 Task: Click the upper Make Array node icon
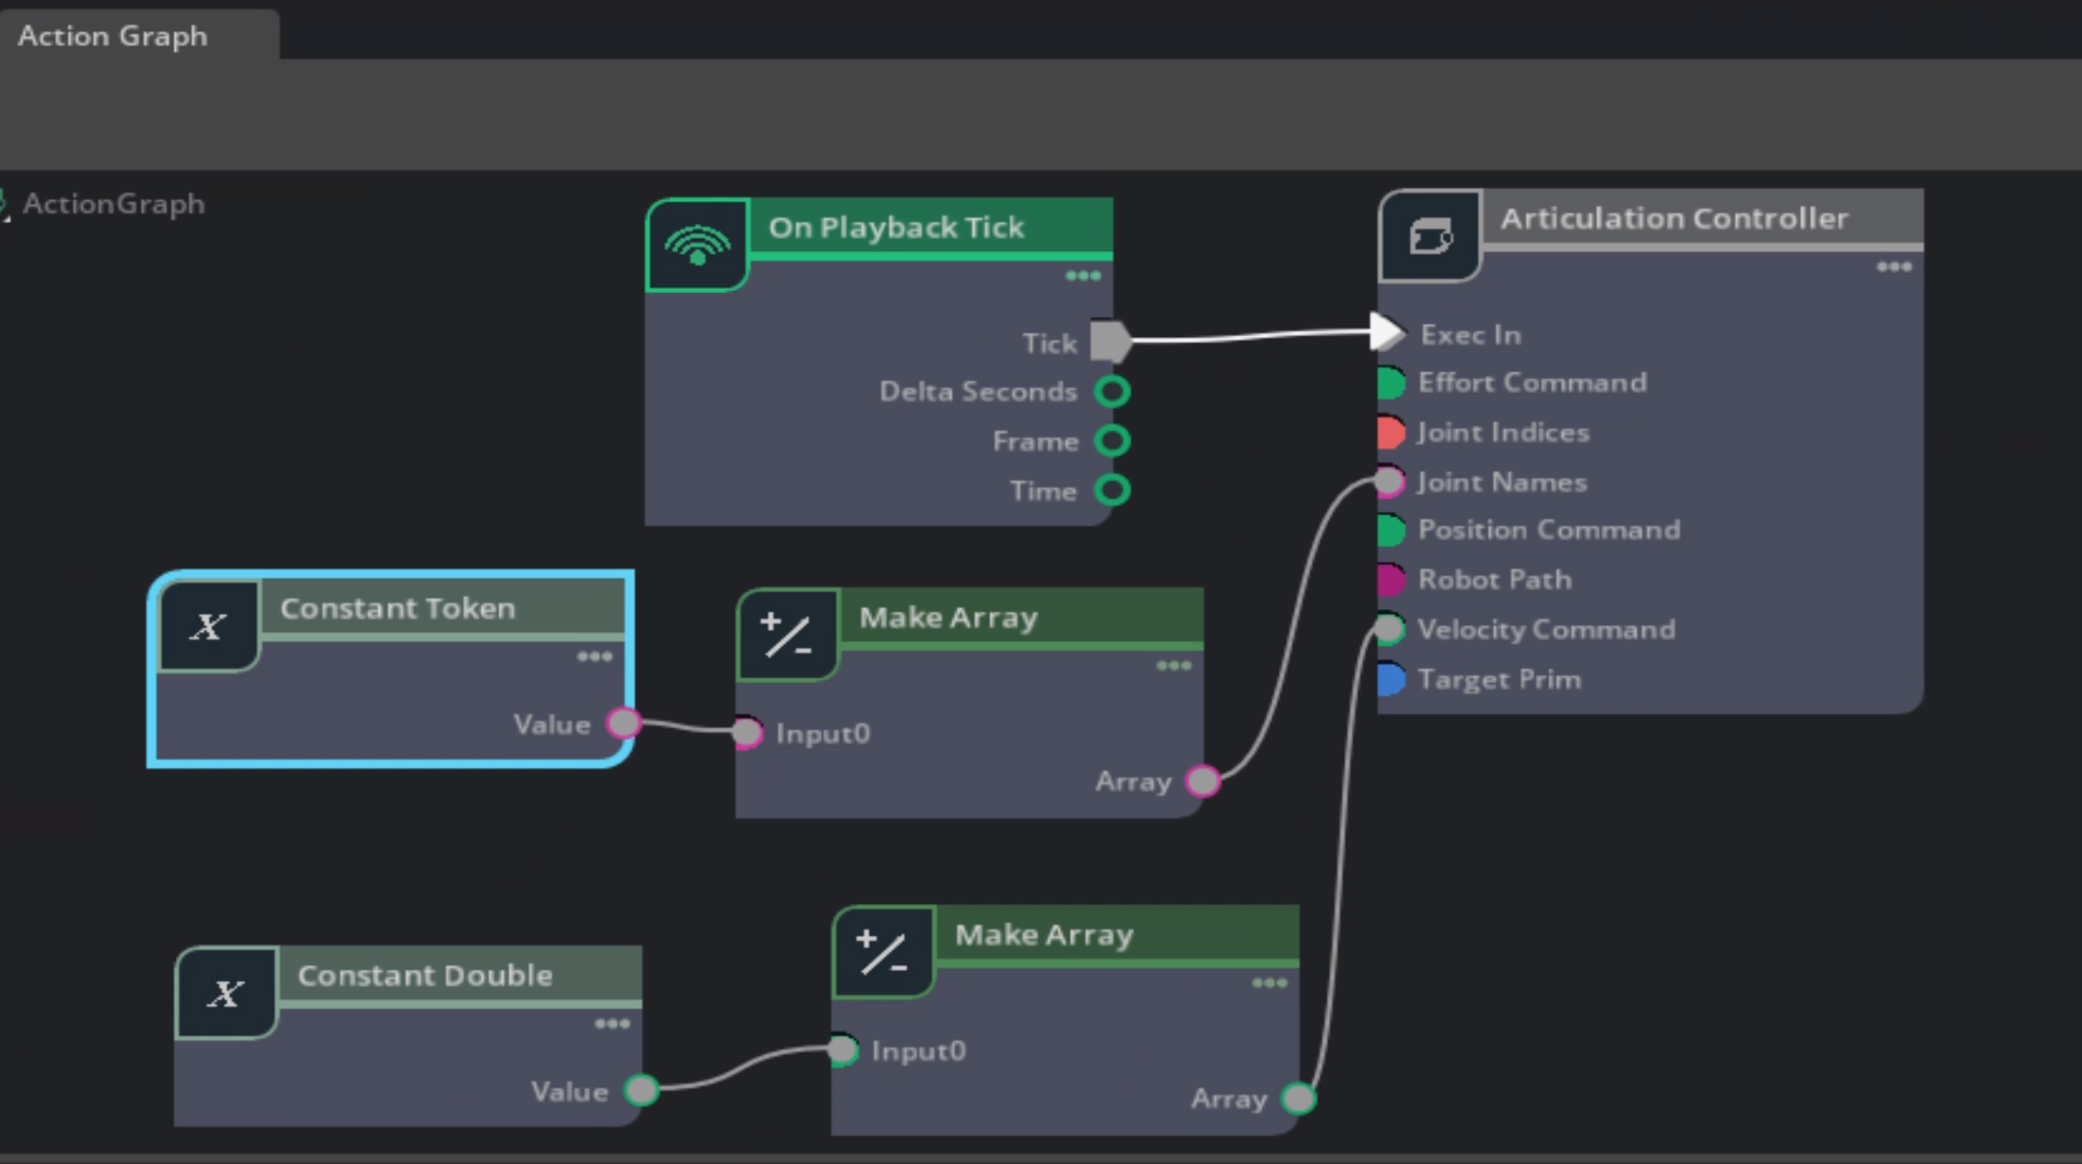pos(787,636)
